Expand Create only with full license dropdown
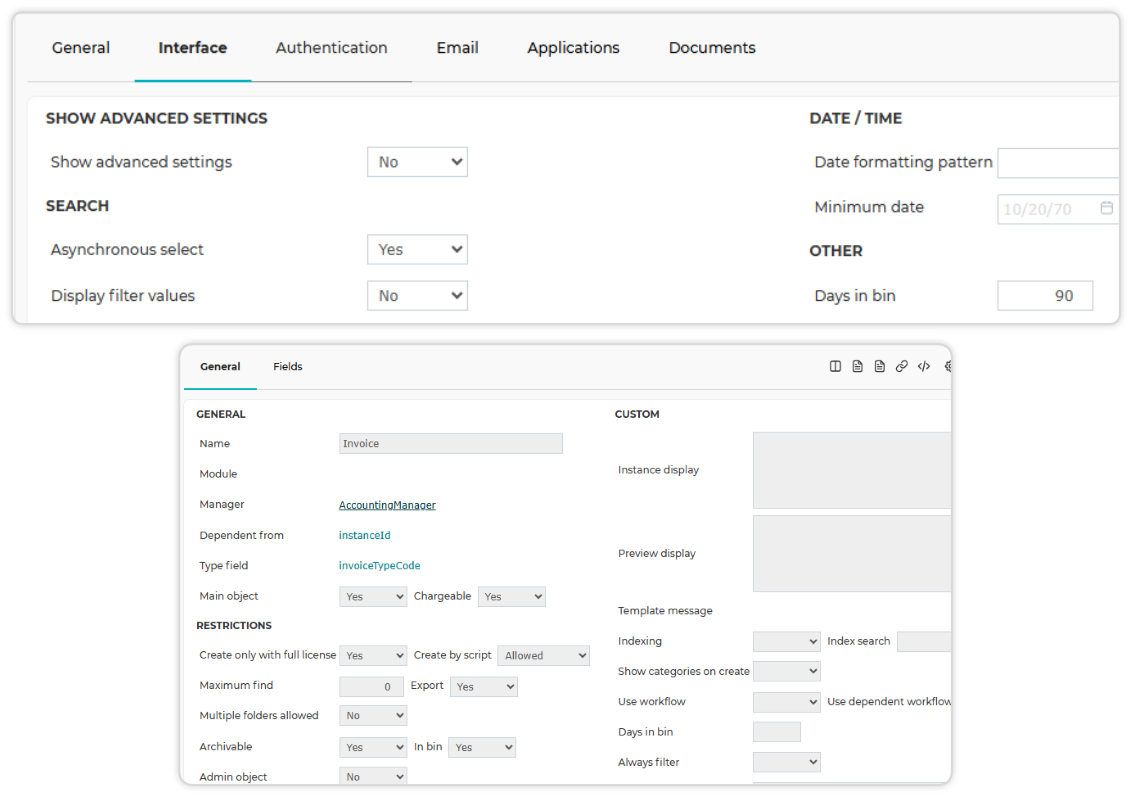This screenshot has width=1132, height=797. (373, 656)
